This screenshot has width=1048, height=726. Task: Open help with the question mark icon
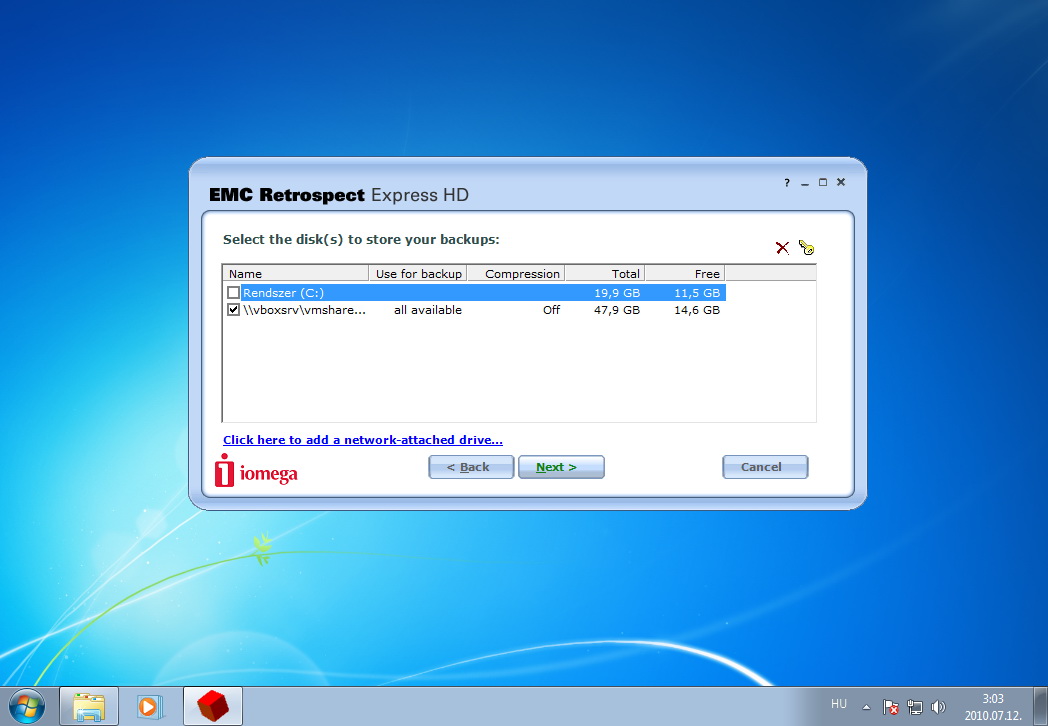pos(787,183)
